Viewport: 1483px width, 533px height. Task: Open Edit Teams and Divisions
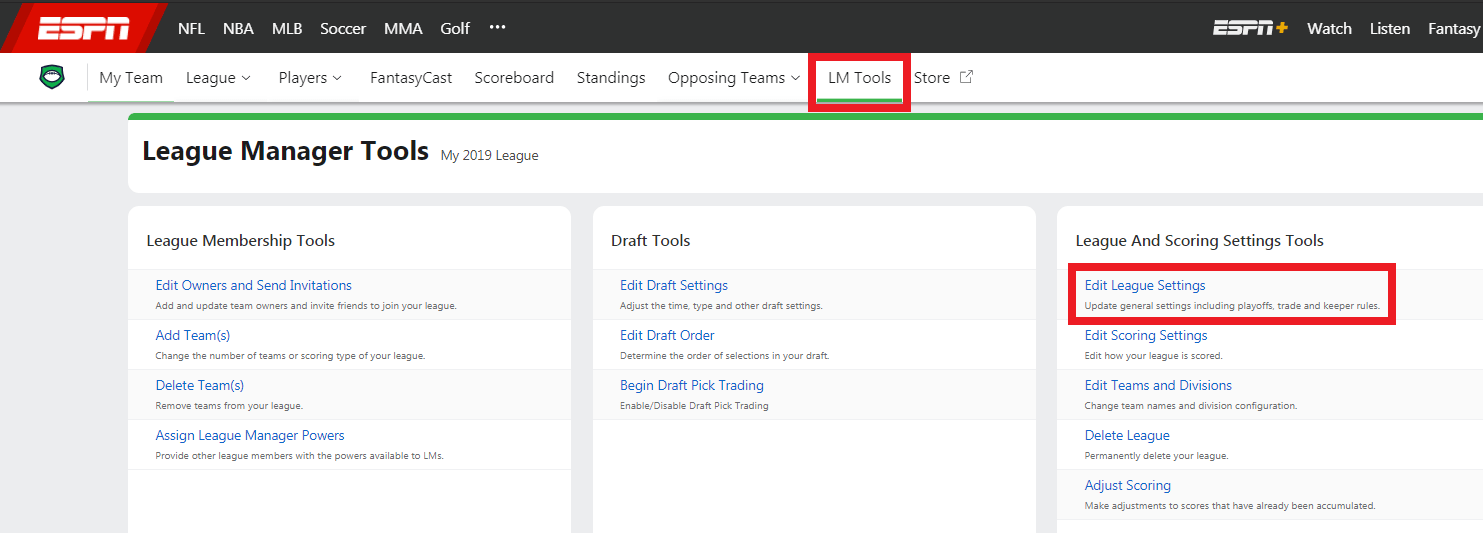[1158, 385]
